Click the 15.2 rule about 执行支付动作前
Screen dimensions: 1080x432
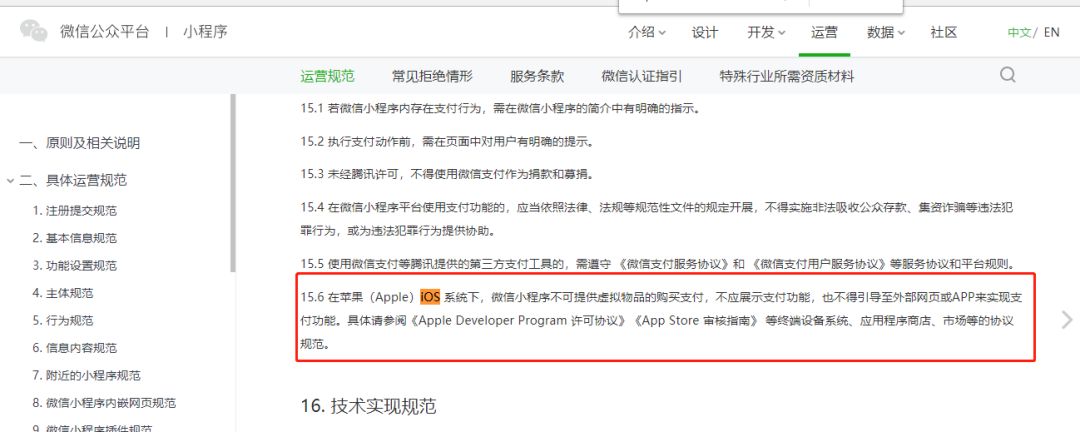[447, 142]
